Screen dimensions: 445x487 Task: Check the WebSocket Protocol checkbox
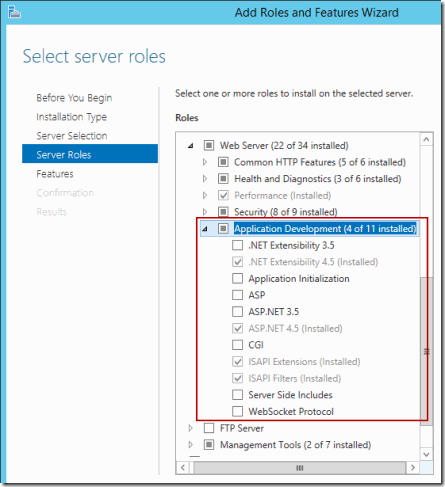click(237, 411)
